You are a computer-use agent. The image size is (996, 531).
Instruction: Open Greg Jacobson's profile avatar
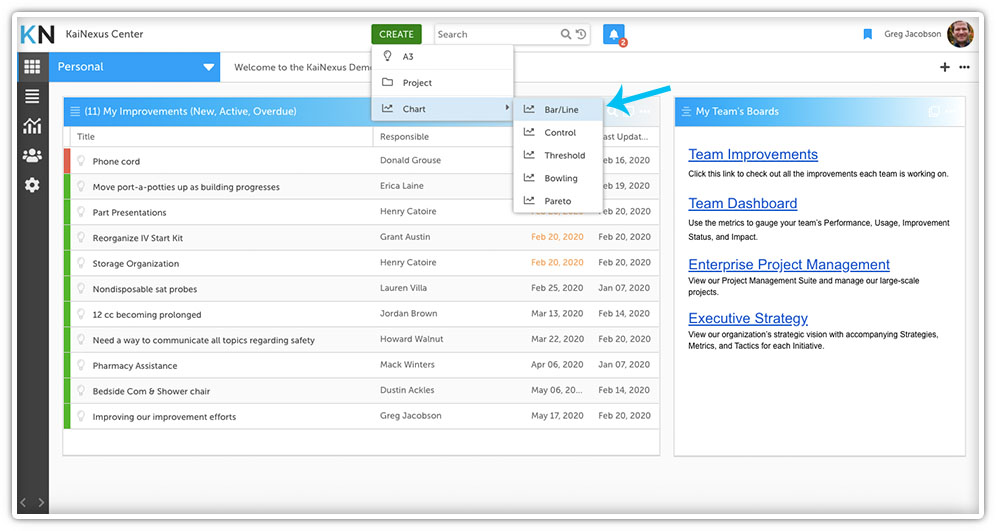[x=960, y=34]
